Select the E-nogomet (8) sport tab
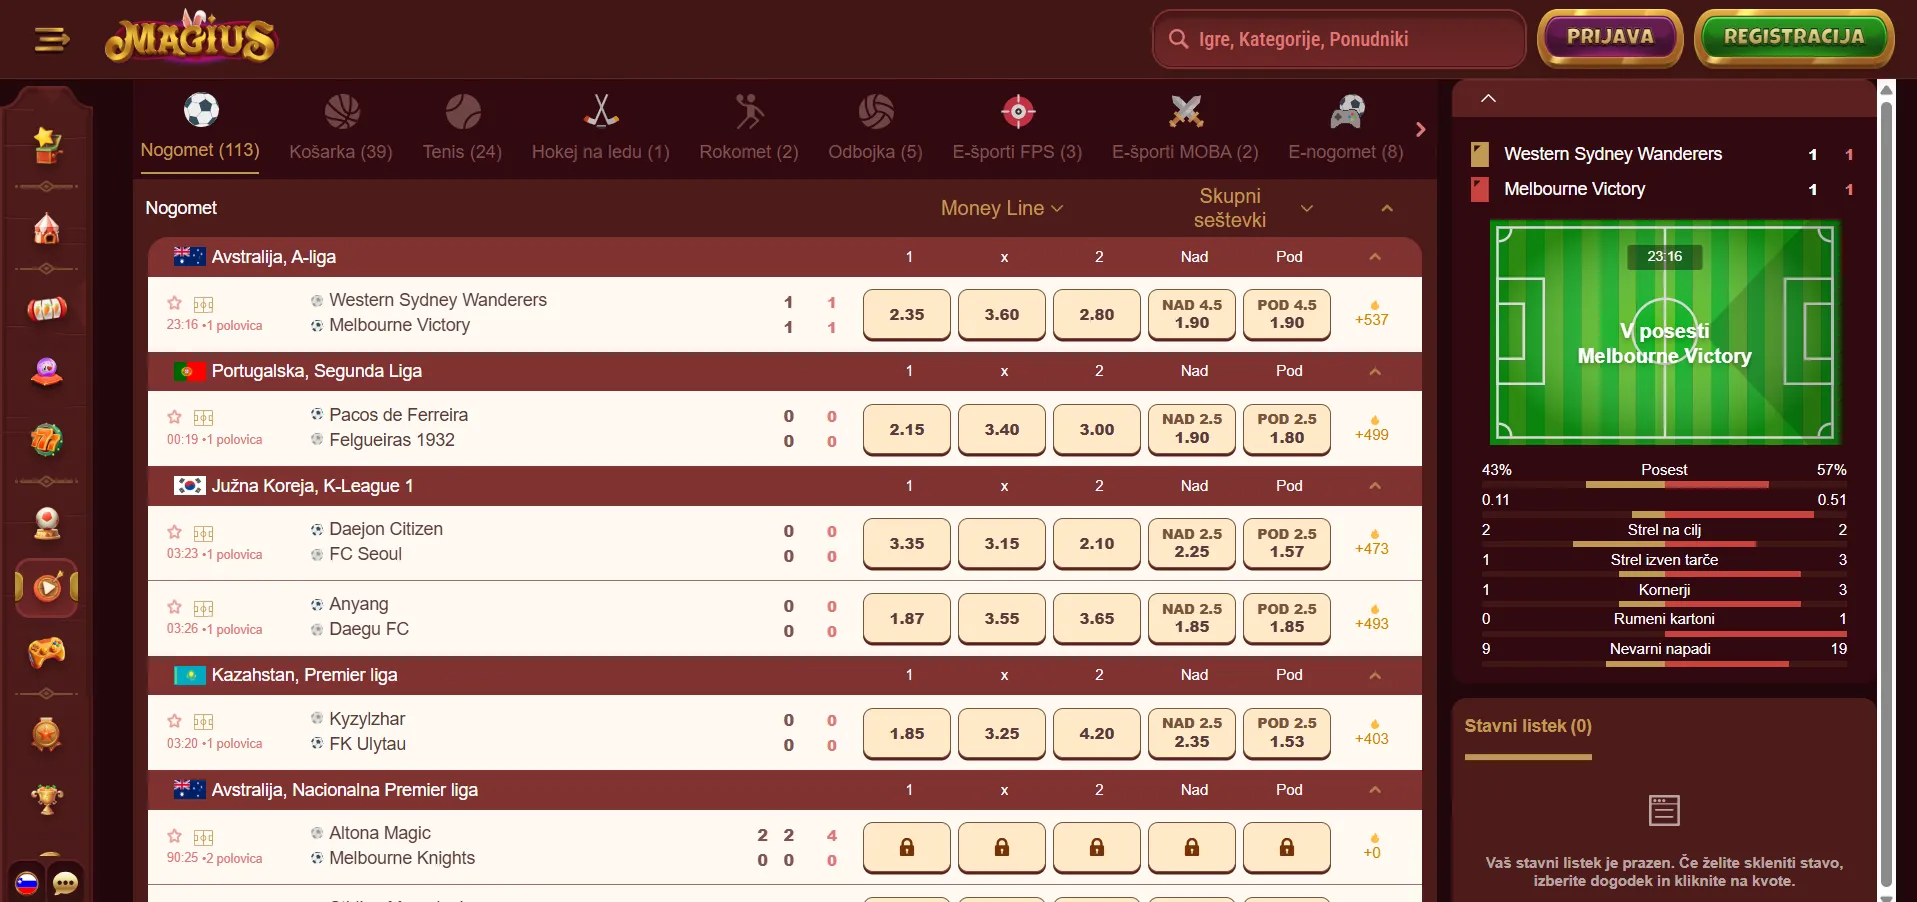 pos(1346,127)
